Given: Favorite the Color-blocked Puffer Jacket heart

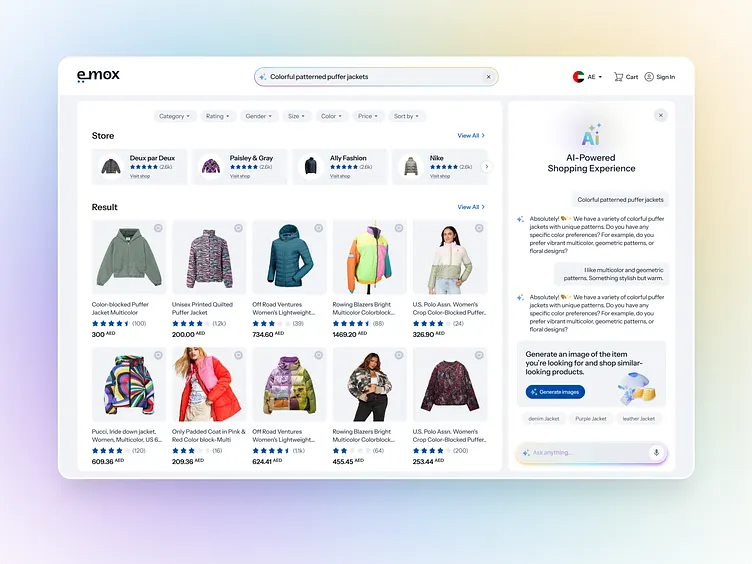Looking at the screenshot, I should pyautogui.click(x=158, y=228).
